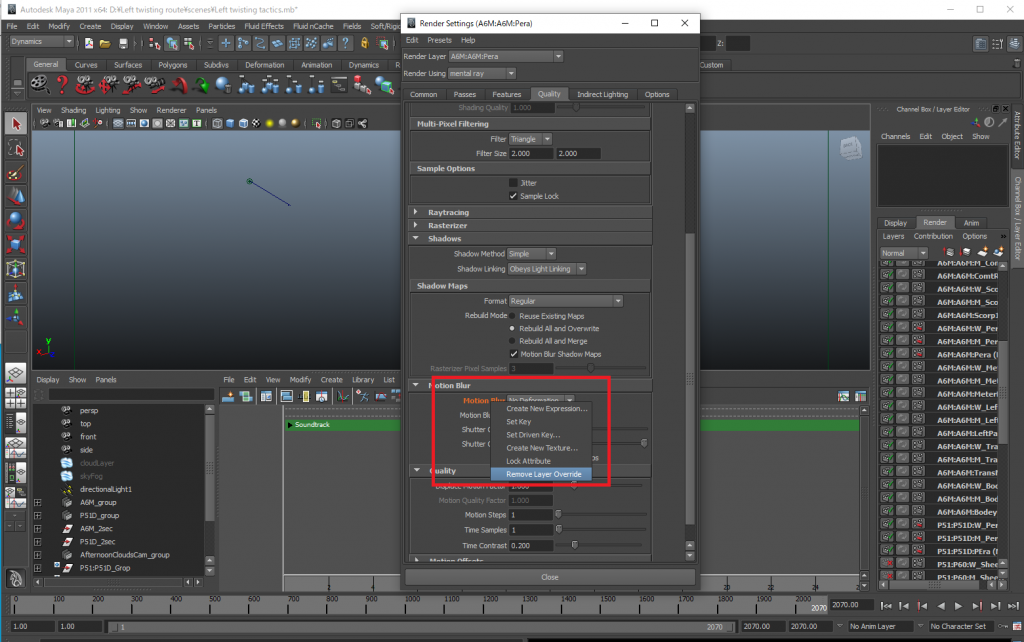The image size is (1024, 642).
Task: Select Rebuild All and Overwrite option
Action: 512,329
